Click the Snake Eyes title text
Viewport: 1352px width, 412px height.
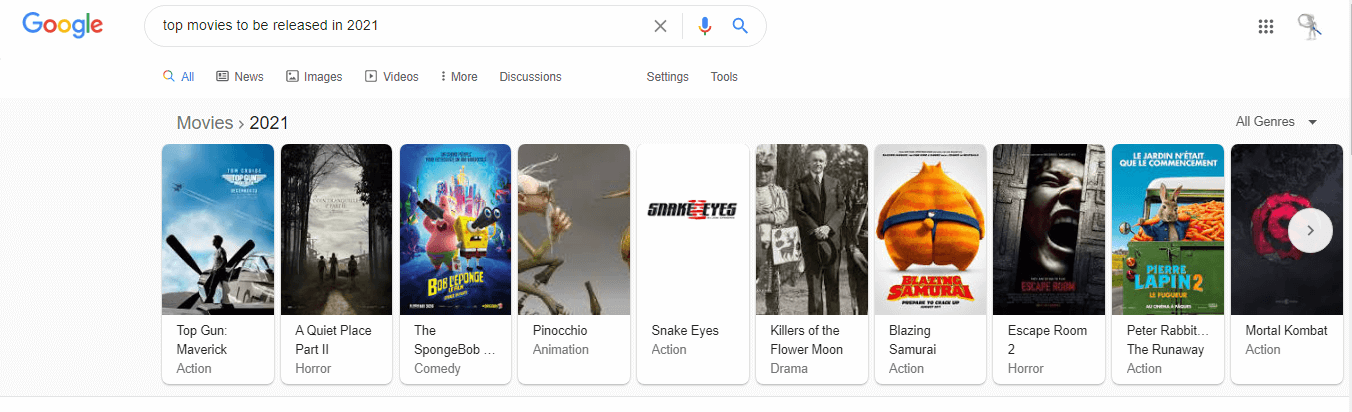685,331
